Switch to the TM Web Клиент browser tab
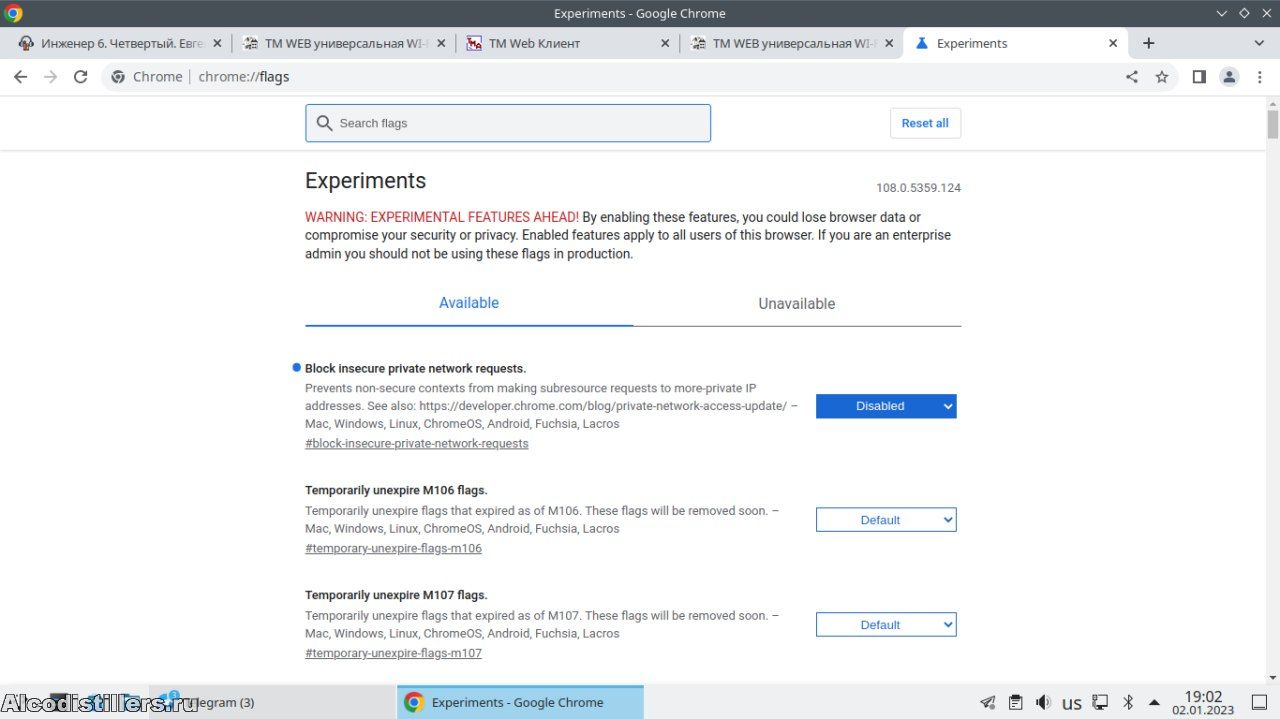Image resolution: width=1280 pixels, height=719 pixels. coord(568,43)
